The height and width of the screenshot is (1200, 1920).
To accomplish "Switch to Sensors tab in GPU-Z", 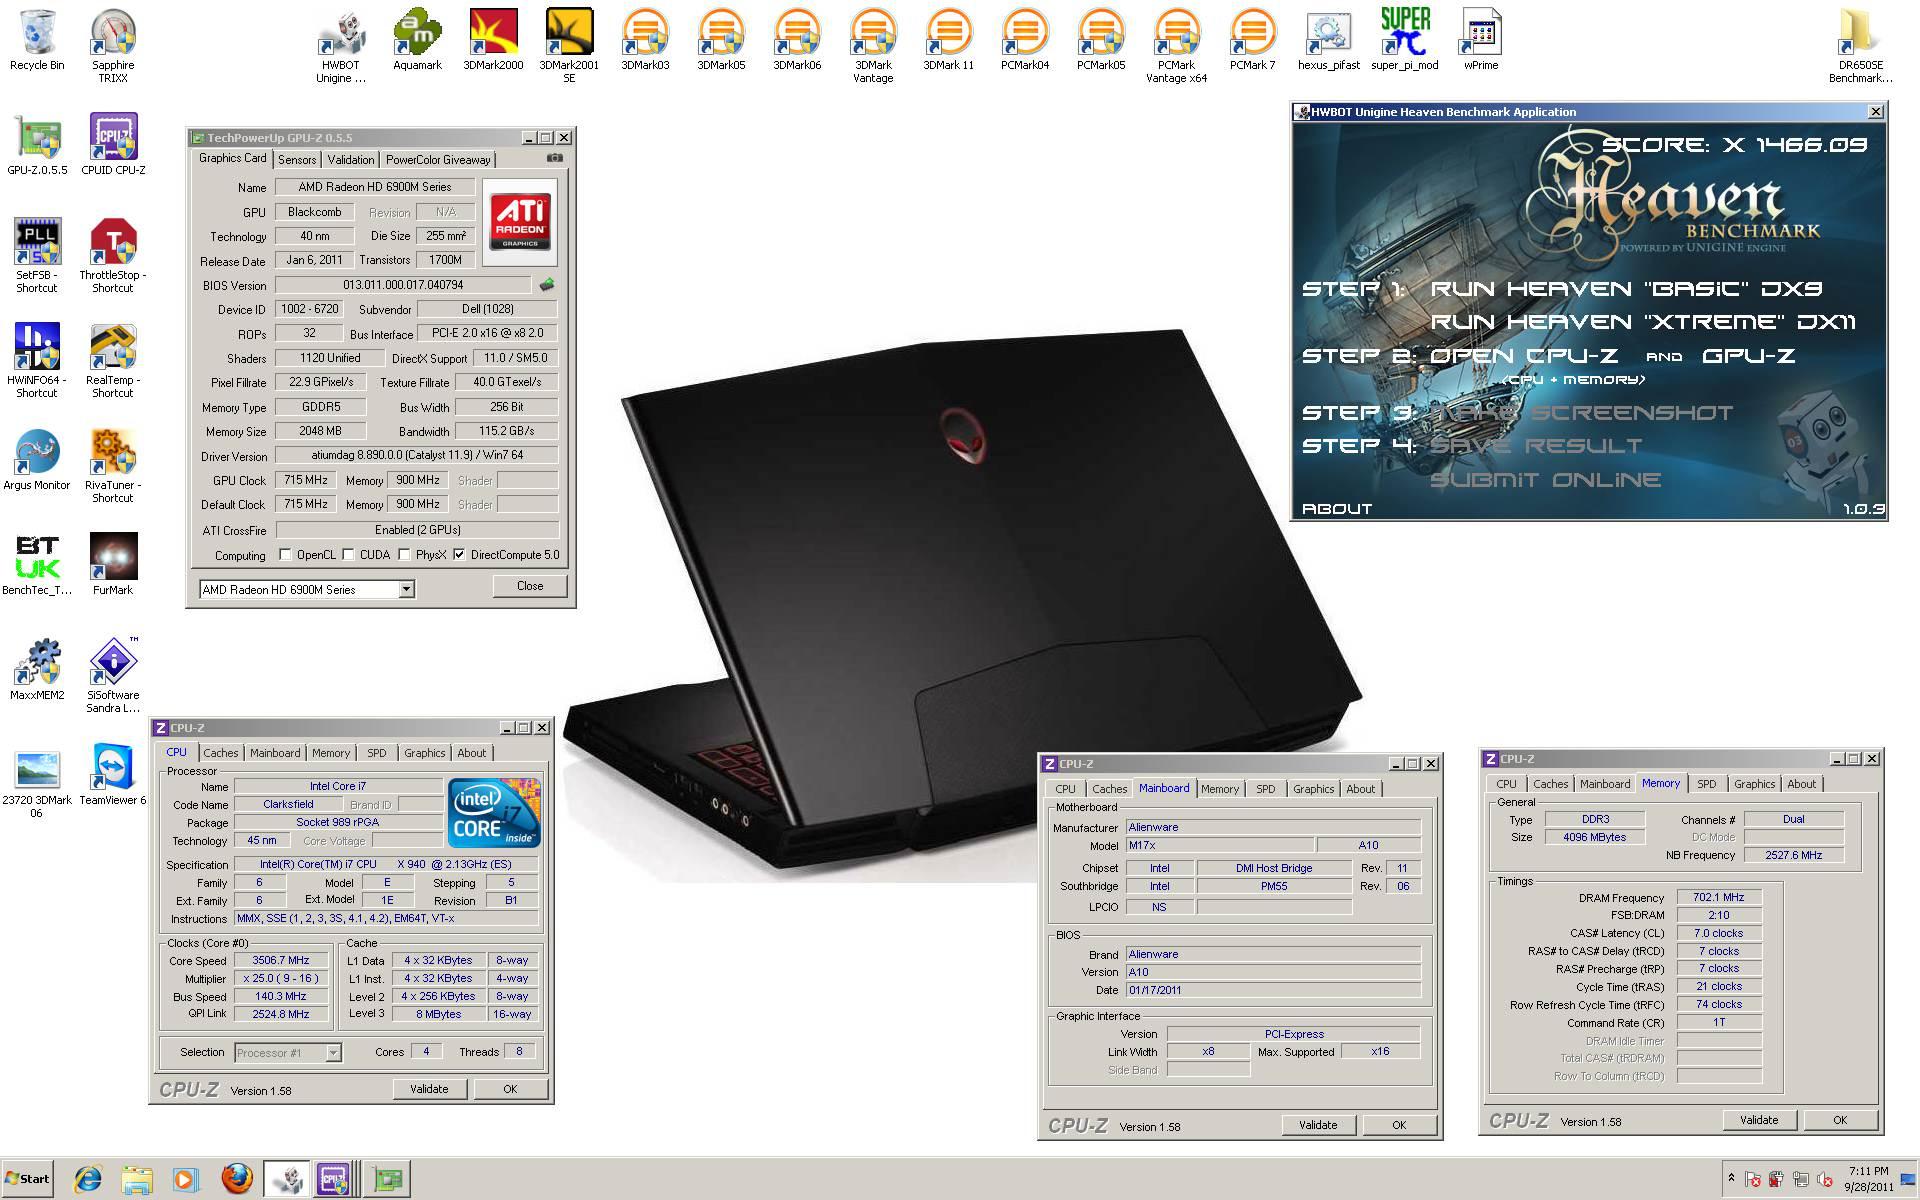I will pyautogui.click(x=297, y=160).
